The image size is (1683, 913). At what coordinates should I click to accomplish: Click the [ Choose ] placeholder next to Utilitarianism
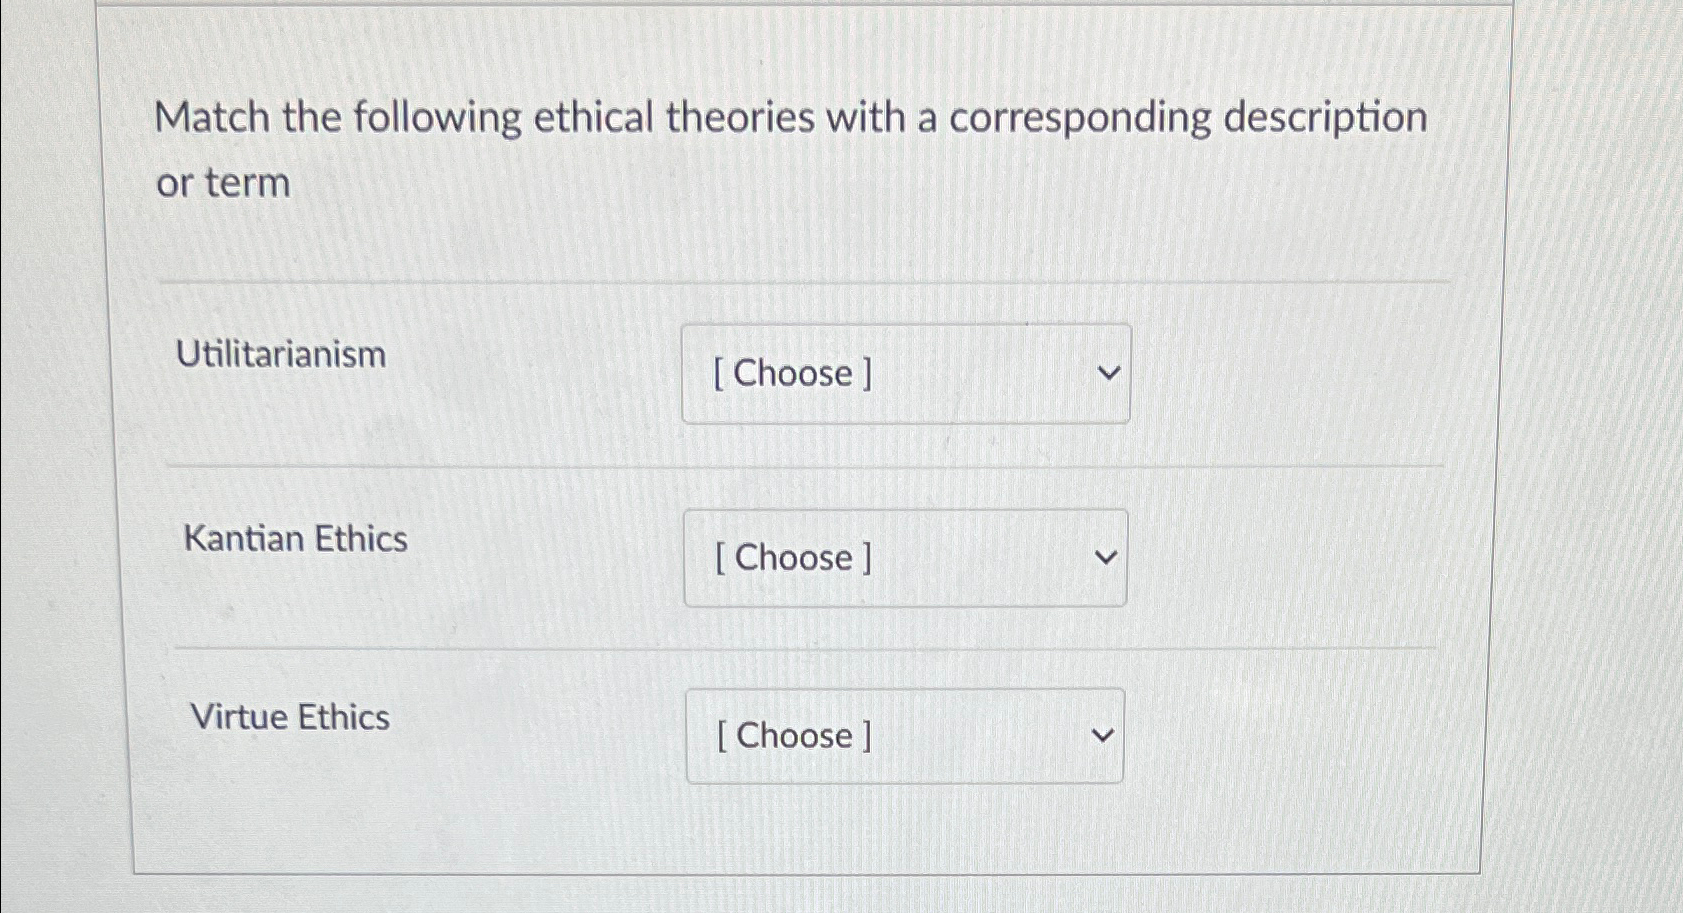[793, 374]
